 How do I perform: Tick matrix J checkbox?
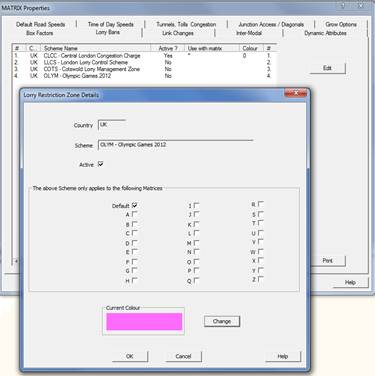coord(196,214)
